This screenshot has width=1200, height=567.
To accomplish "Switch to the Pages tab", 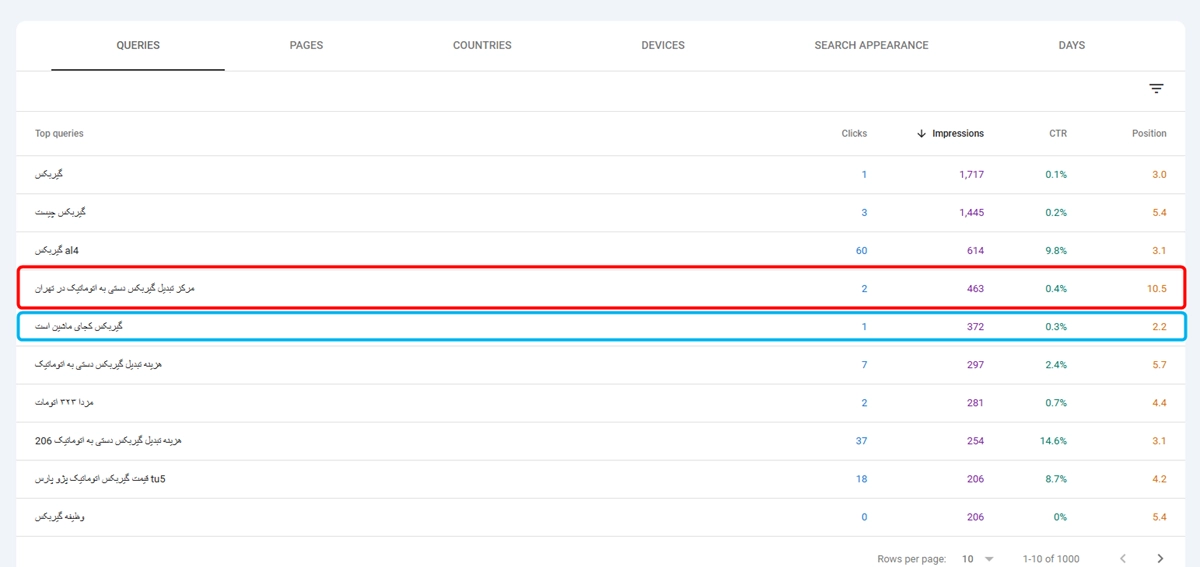I will pyautogui.click(x=306, y=46).
